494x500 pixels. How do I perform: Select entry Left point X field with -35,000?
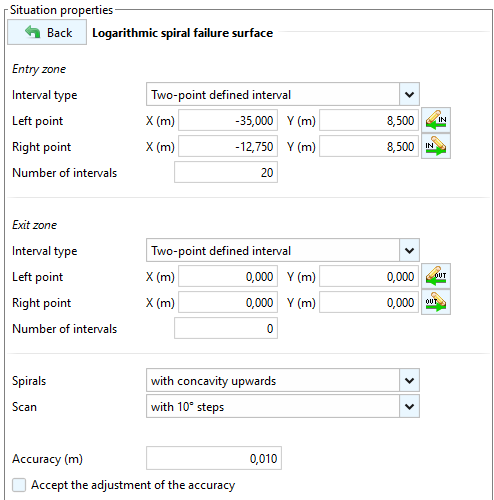click(228, 120)
